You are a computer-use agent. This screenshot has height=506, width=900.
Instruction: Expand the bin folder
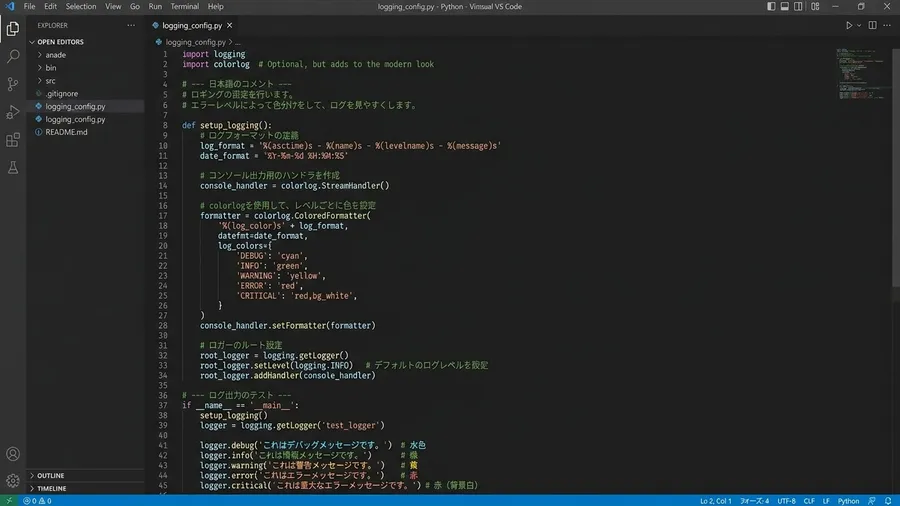[x=51, y=68]
